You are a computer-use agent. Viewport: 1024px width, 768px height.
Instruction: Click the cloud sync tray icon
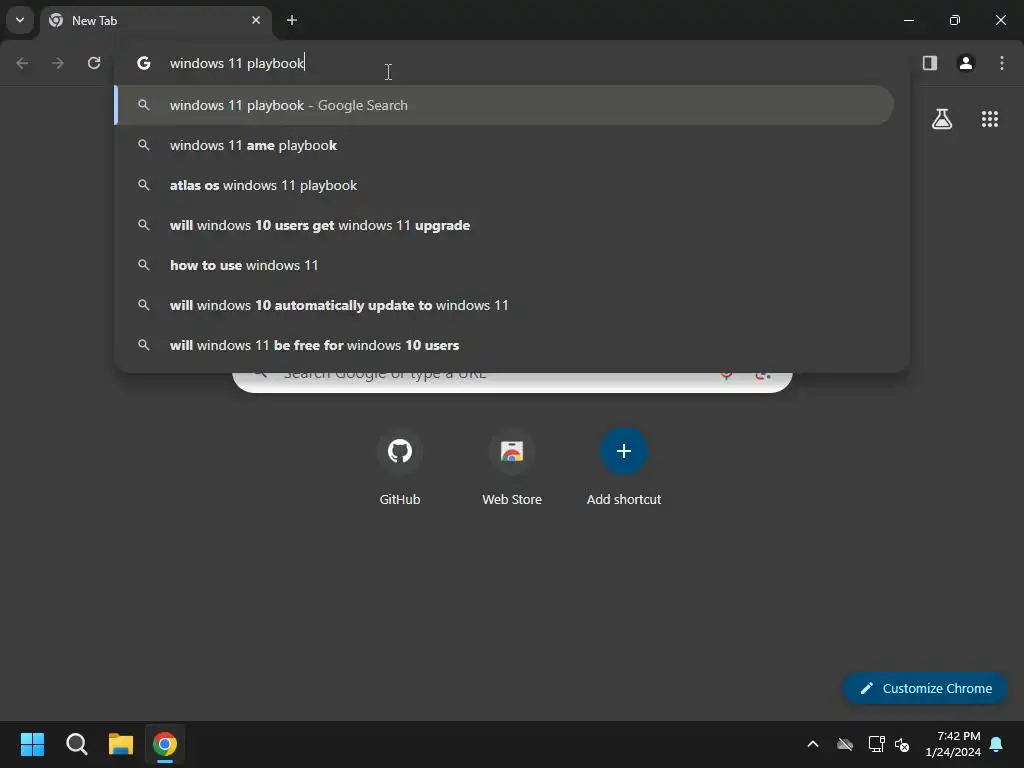[x=845, y=744]
